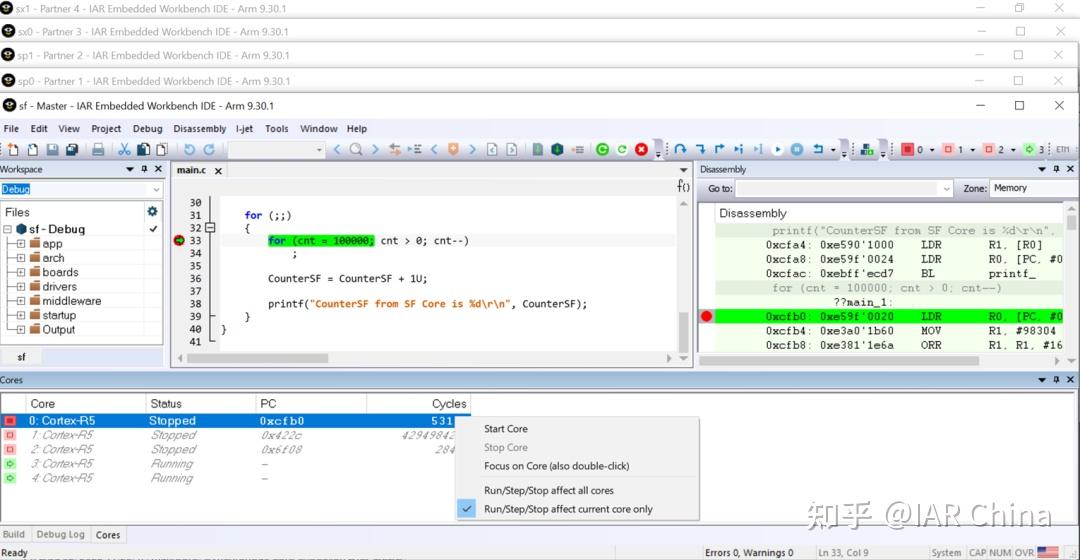Click the Step Into icon
The image size is (1080, 560).
pyautogui.click(x=700, y=149)
